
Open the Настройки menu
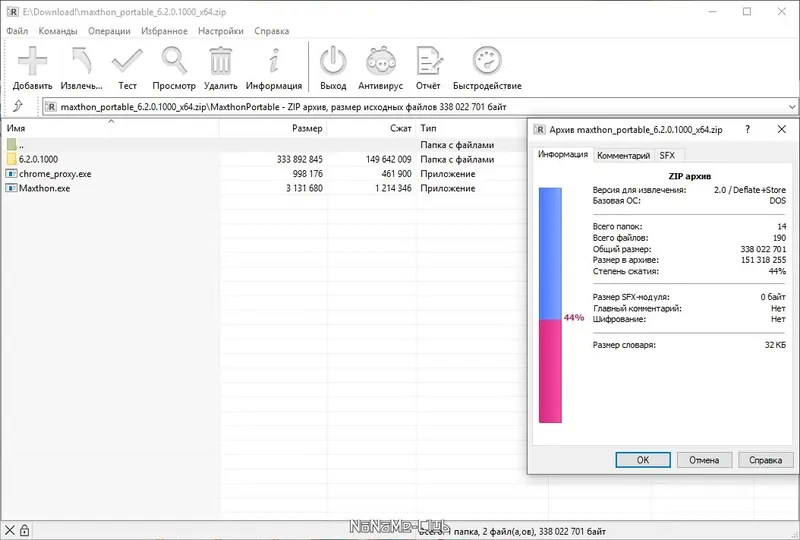221,31
